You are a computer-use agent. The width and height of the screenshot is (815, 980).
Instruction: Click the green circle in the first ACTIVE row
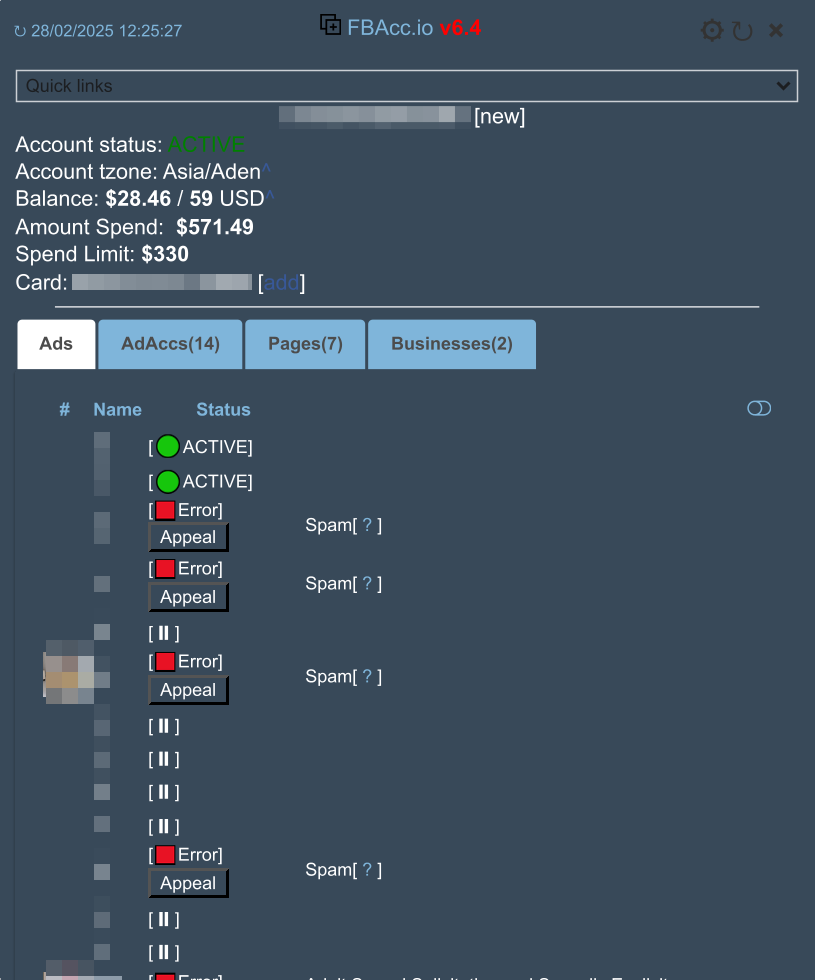tap(168, 447)
